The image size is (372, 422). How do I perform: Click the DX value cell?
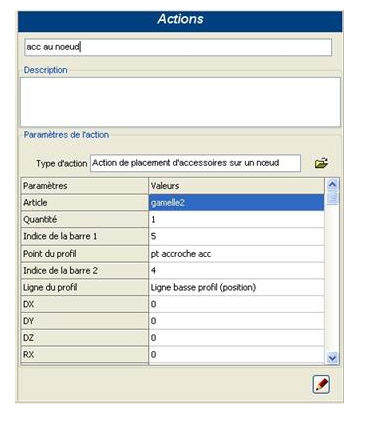coord(236,304)
